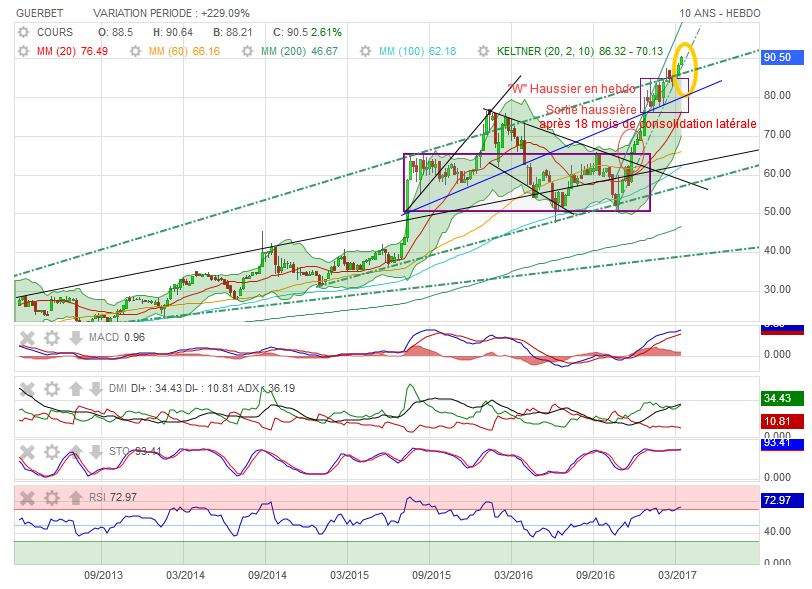Click the red 10.81 DI- value tag
This screenshot has height=589, width=812.
782,421
